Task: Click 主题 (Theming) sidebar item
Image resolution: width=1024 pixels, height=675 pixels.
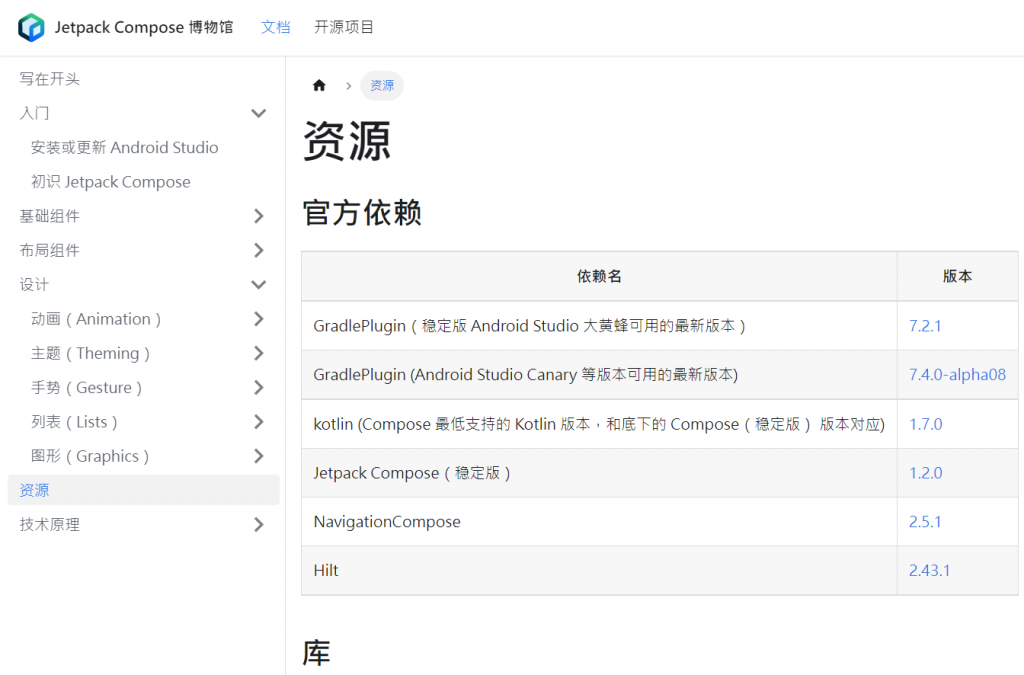Action: click(x=90, y=353)
